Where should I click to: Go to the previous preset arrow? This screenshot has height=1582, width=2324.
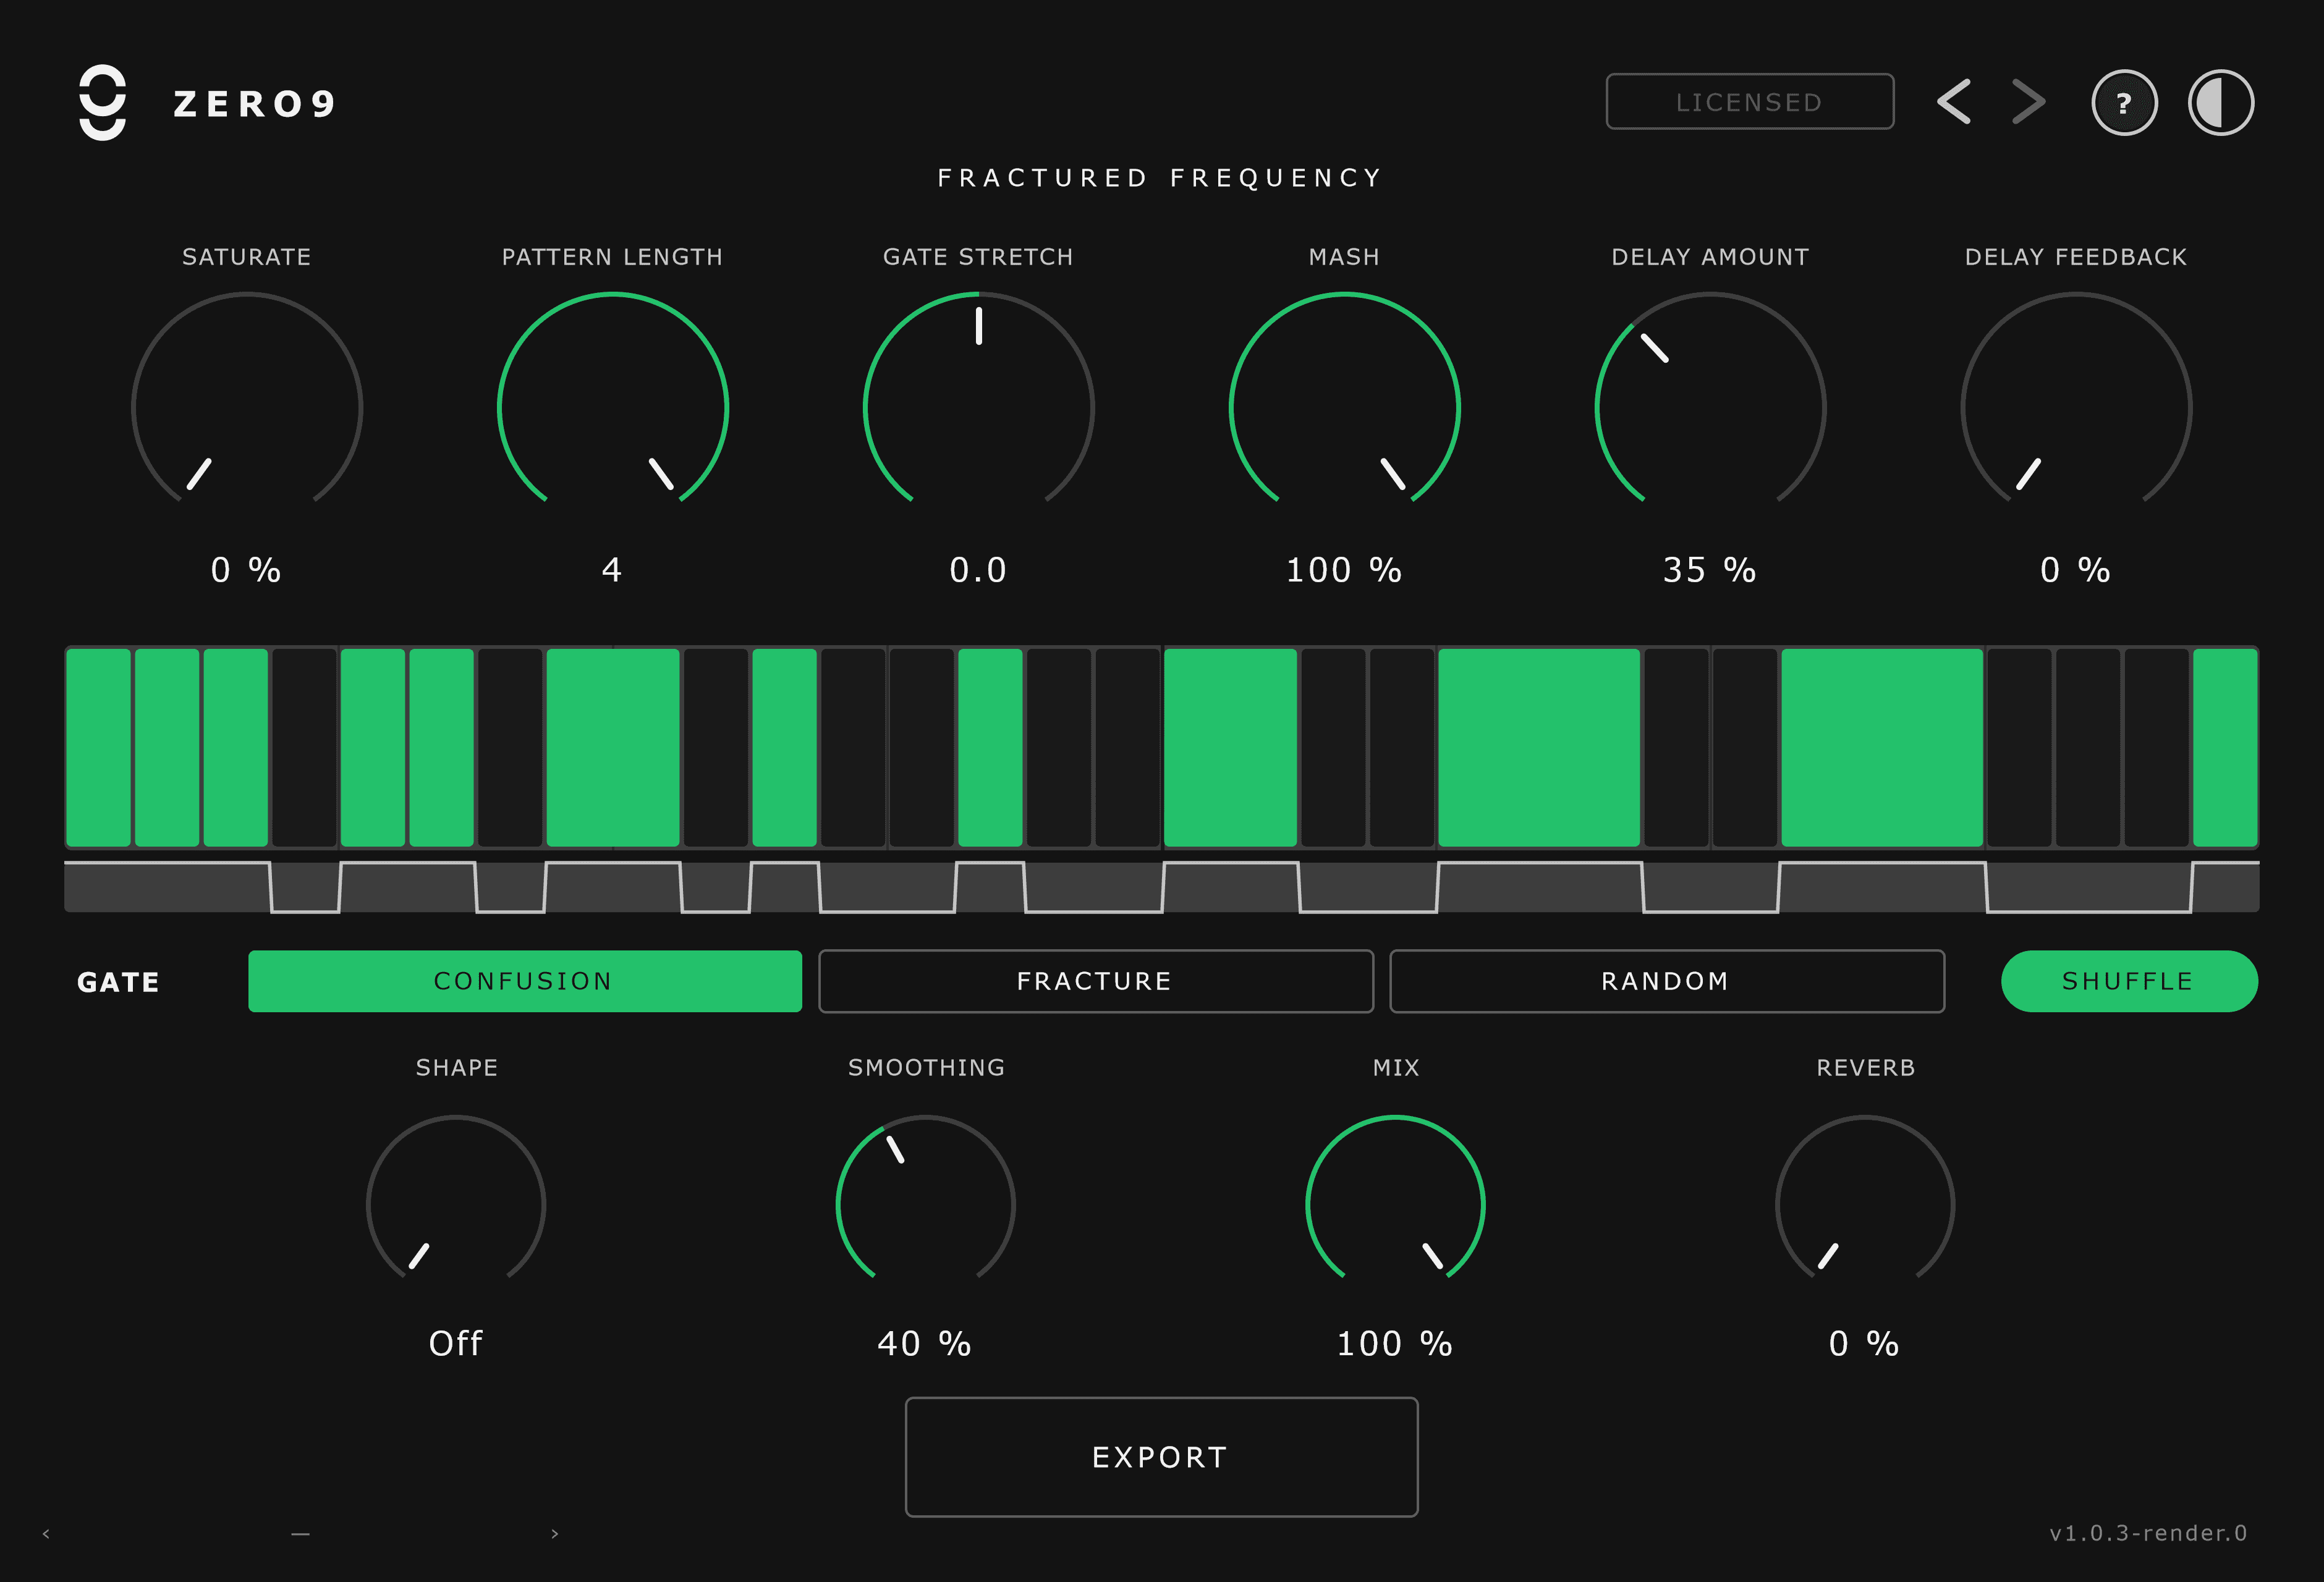pyautogui.click(x=1953, y=102)
